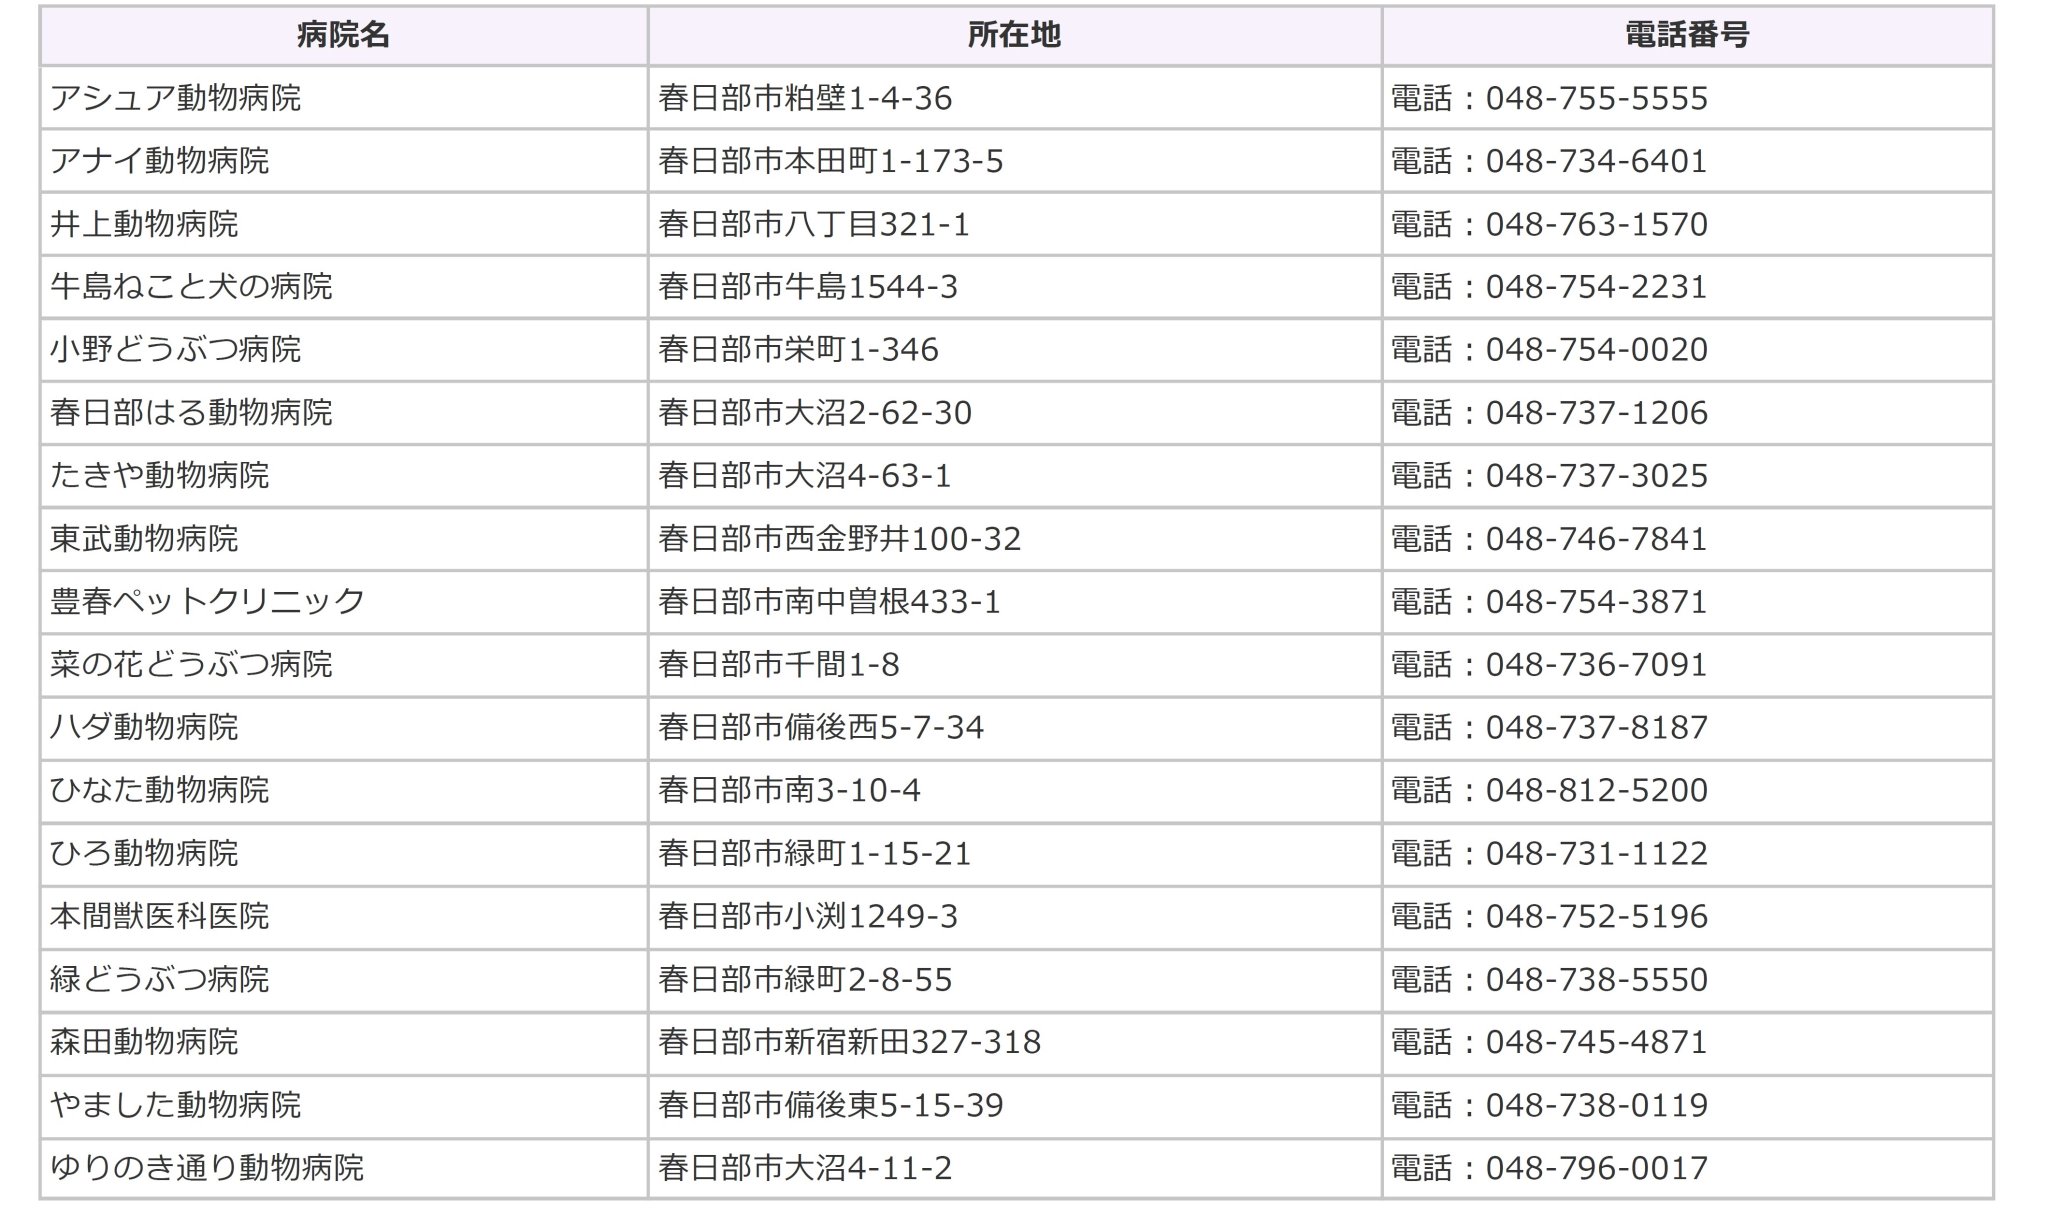Click the 所在地 column header
The width and height of the screenshot is (2048, 1214).
(1013, 36)
